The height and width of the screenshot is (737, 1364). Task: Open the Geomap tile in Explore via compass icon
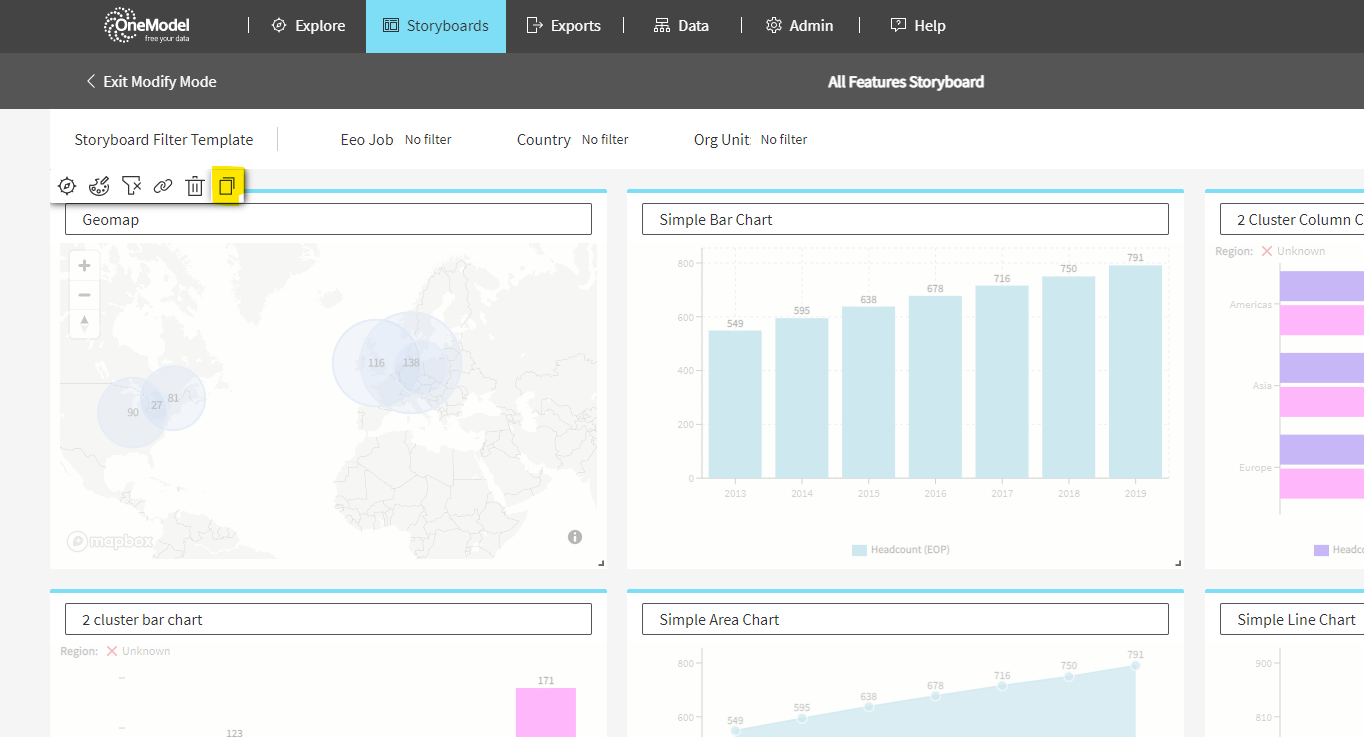pos(67,186)
